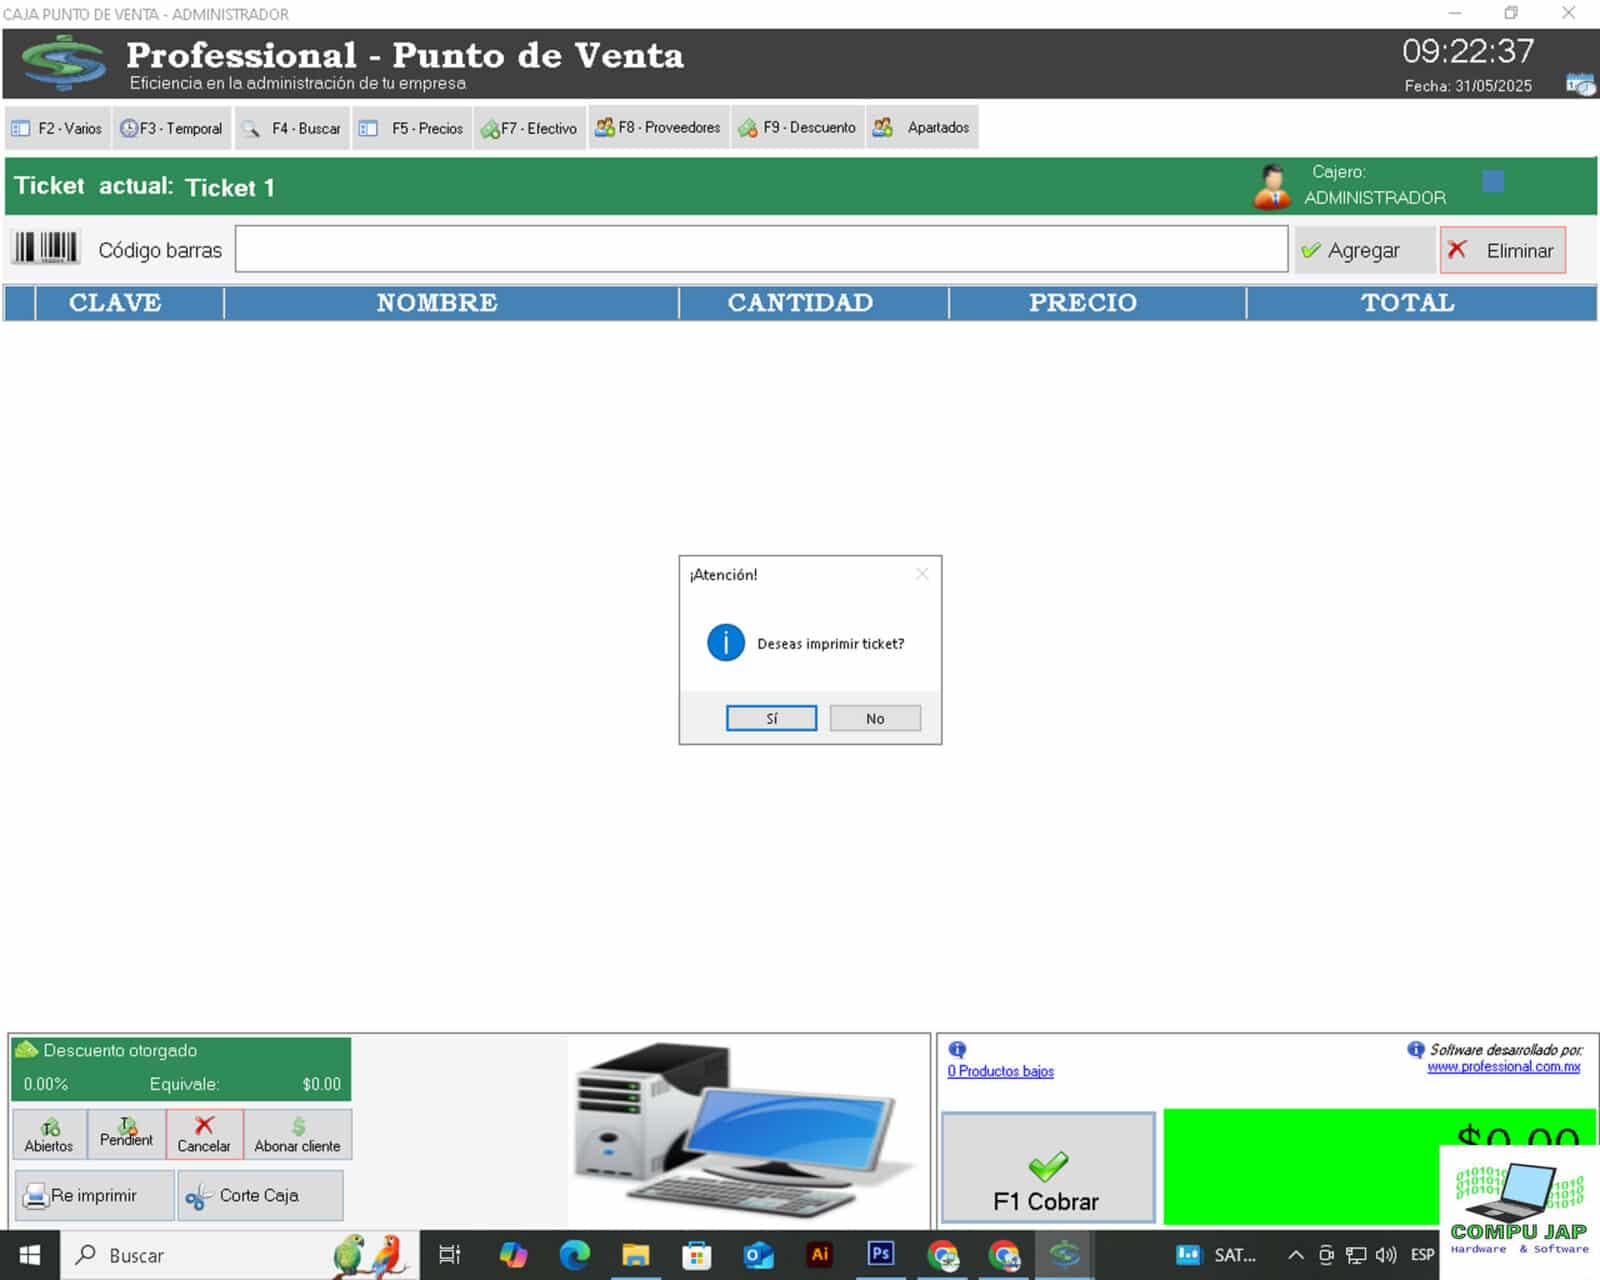Open Outlook from the taskbar

point(758,1254)
